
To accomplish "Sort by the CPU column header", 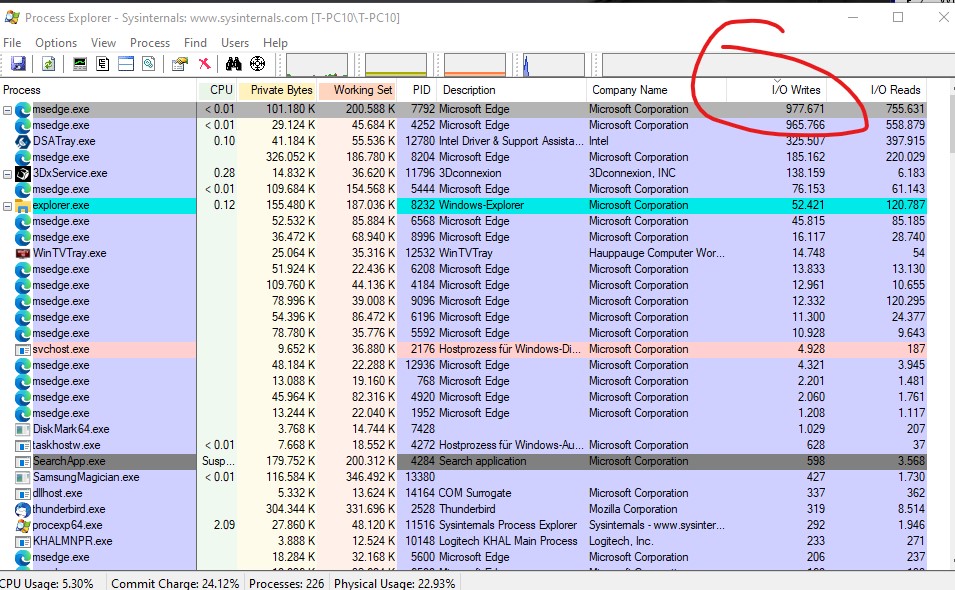I will (x=217, y=90).
